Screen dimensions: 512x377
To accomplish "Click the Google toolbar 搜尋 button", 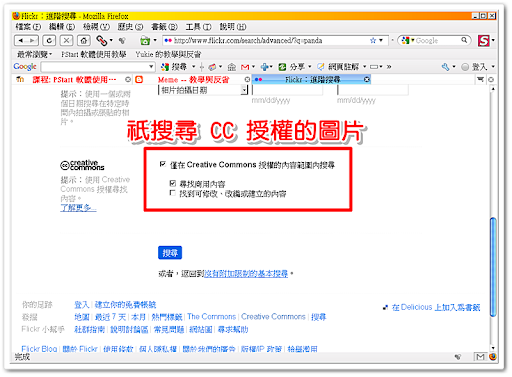I will (174, 67).
